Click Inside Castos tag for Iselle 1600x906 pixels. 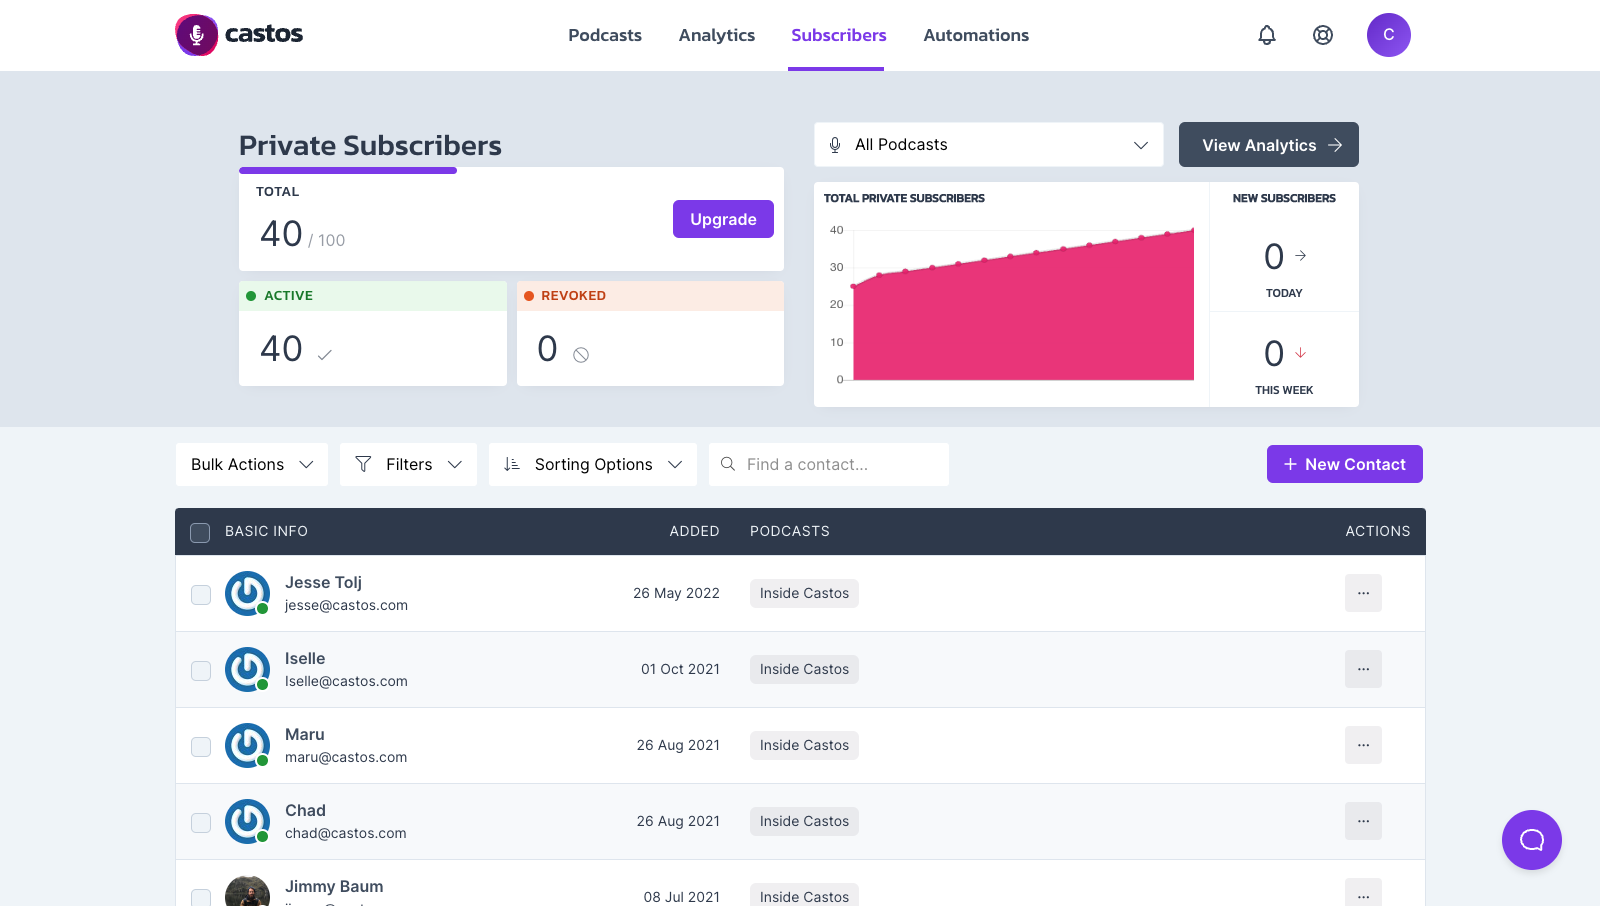tap(804, 669)
